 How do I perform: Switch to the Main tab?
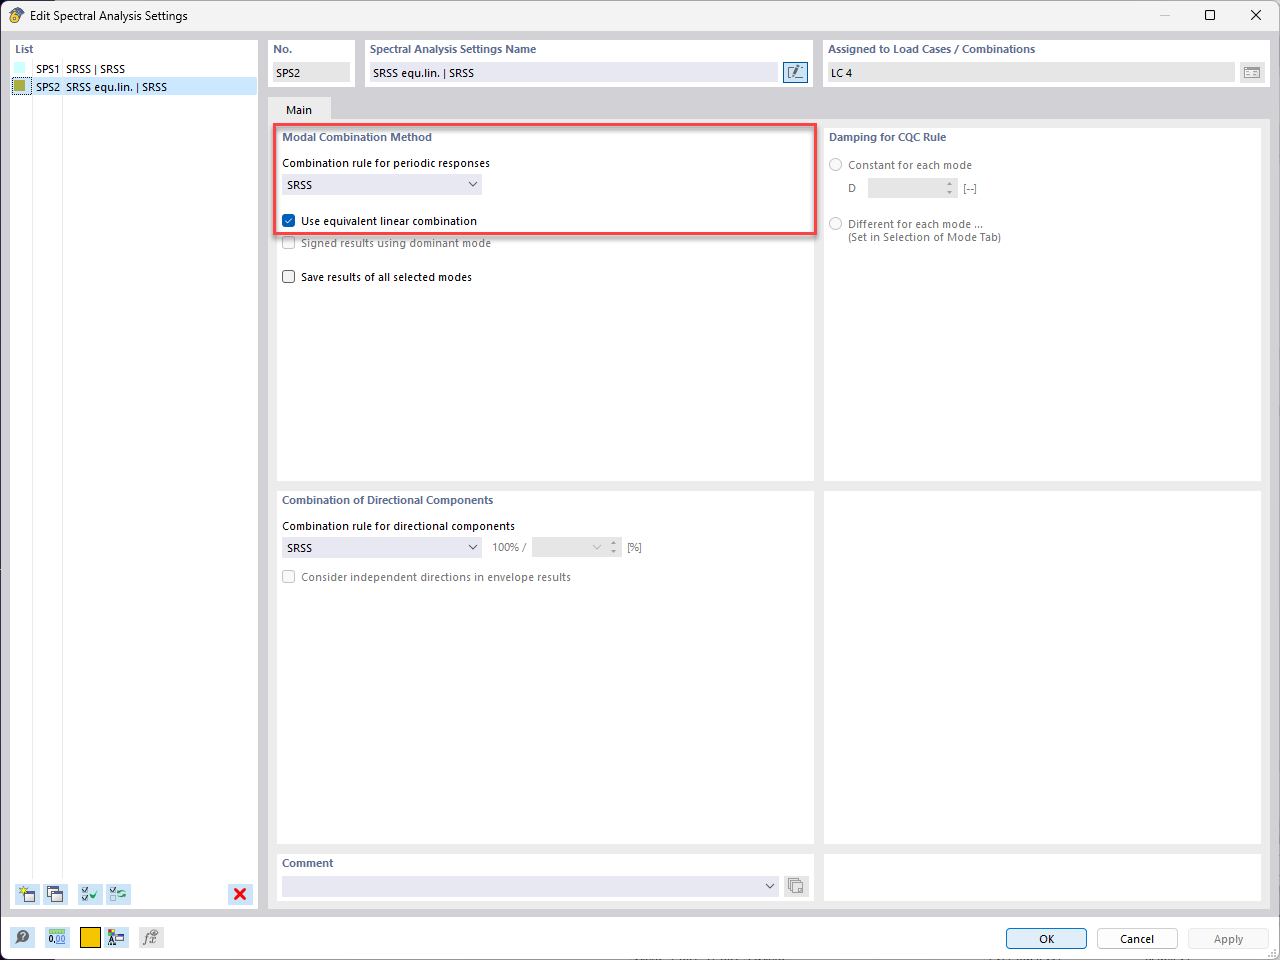point(299,110)
